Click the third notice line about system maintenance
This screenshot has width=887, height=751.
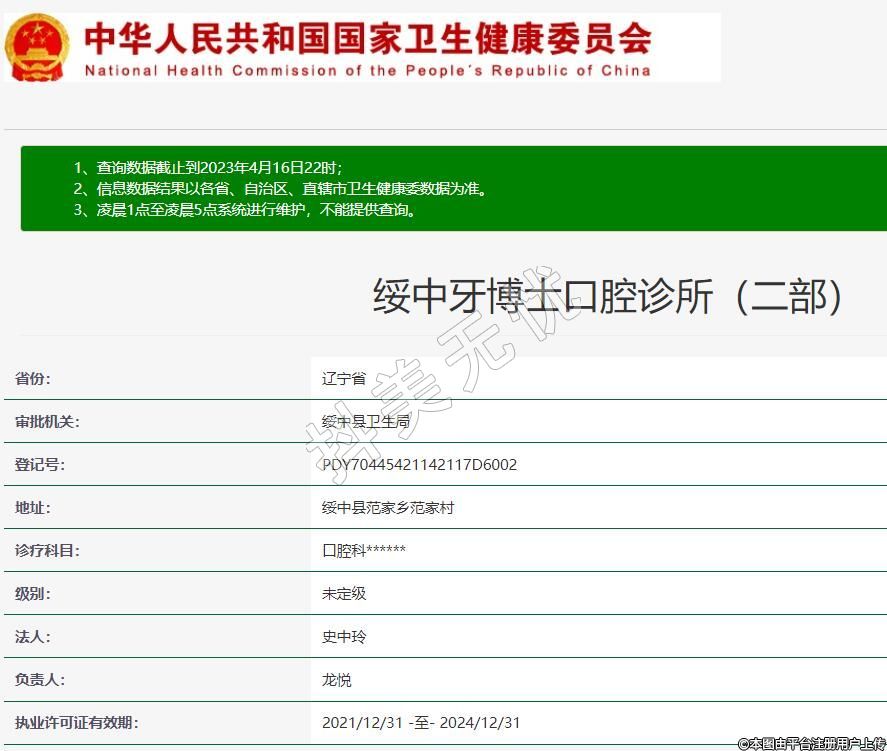[245, 210]
